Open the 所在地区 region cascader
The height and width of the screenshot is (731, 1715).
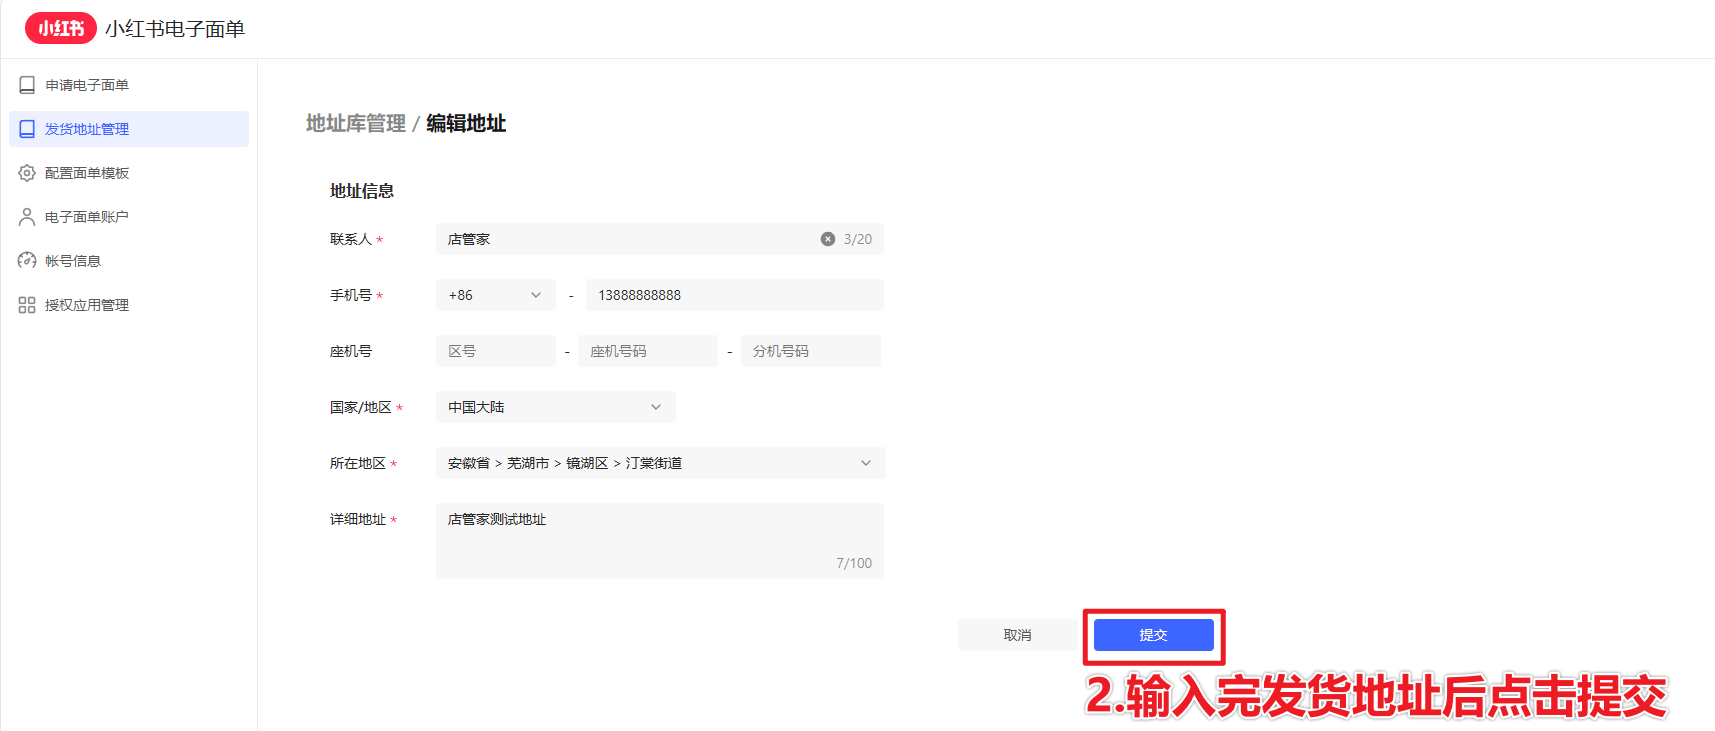click(660, 463)
